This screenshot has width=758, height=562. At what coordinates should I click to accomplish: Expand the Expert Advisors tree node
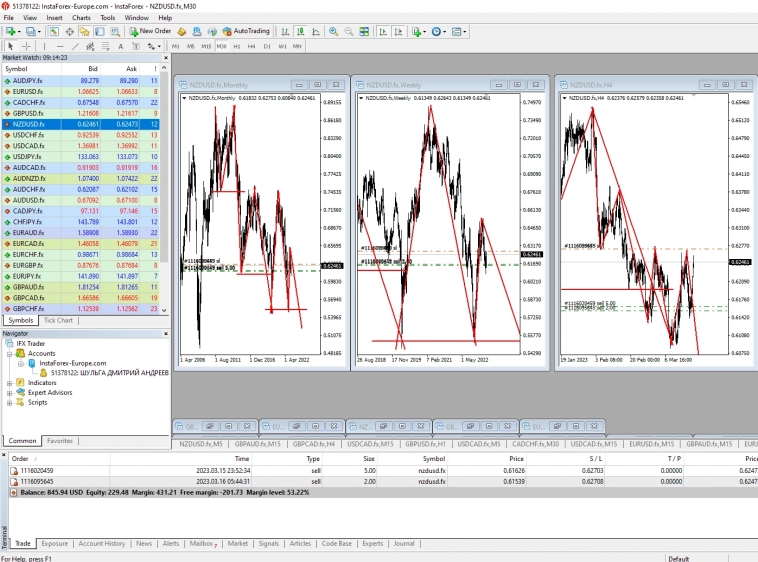point(9,392)
